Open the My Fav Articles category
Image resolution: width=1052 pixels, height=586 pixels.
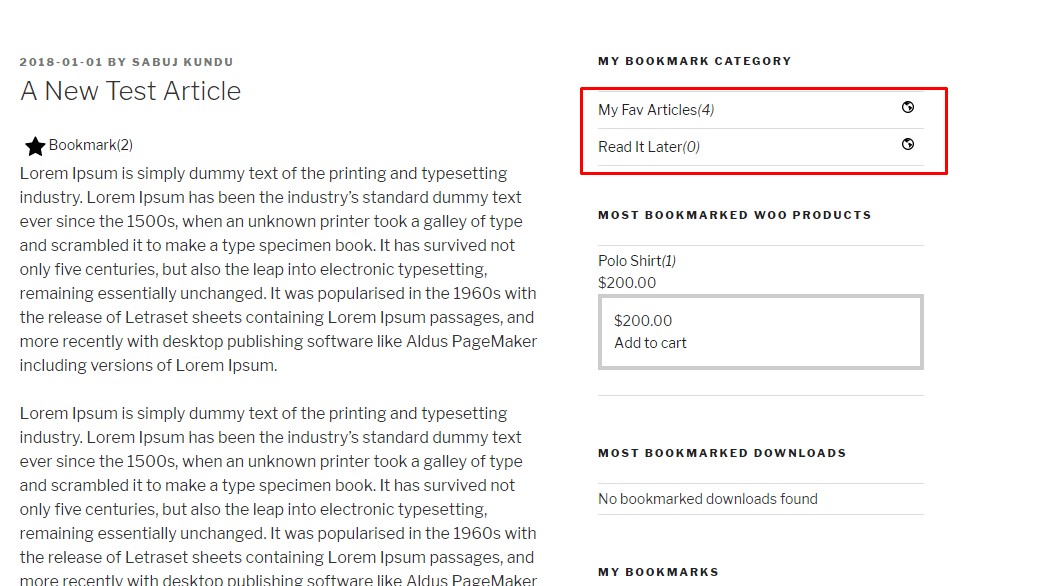coord(647,110)
